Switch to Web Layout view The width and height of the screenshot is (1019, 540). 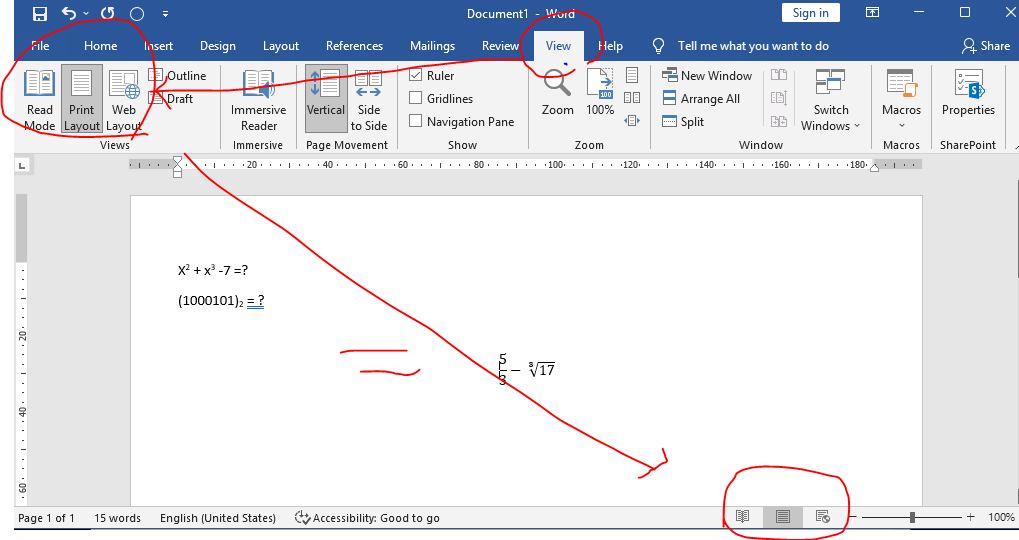124,100
